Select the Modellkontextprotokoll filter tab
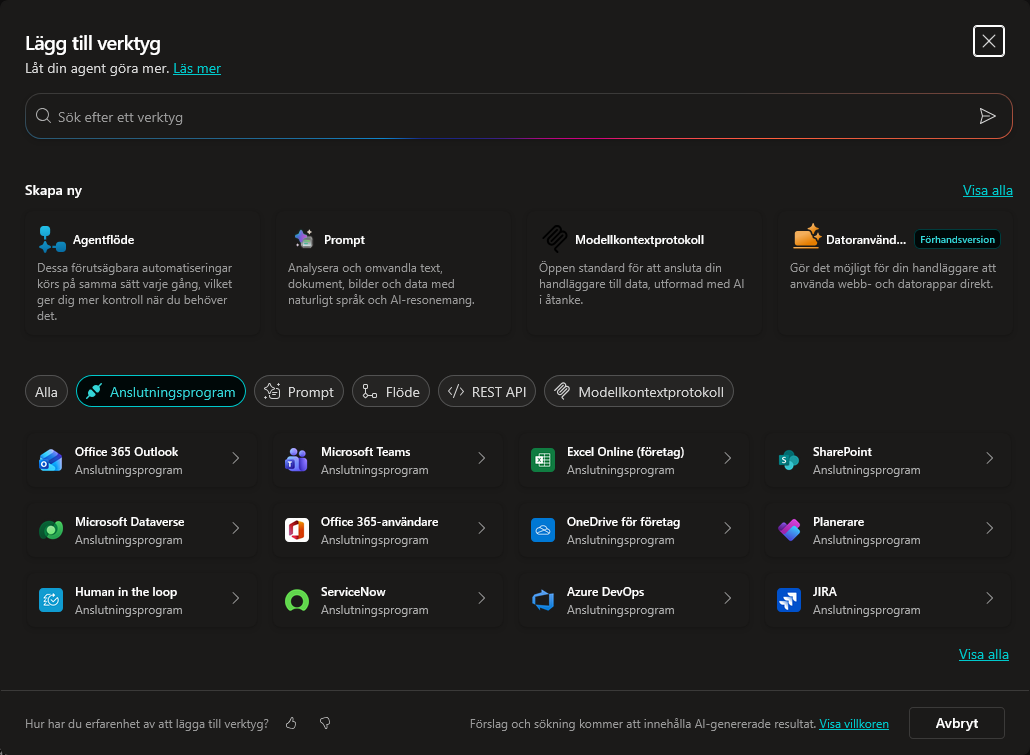 (x=639, y=392)
